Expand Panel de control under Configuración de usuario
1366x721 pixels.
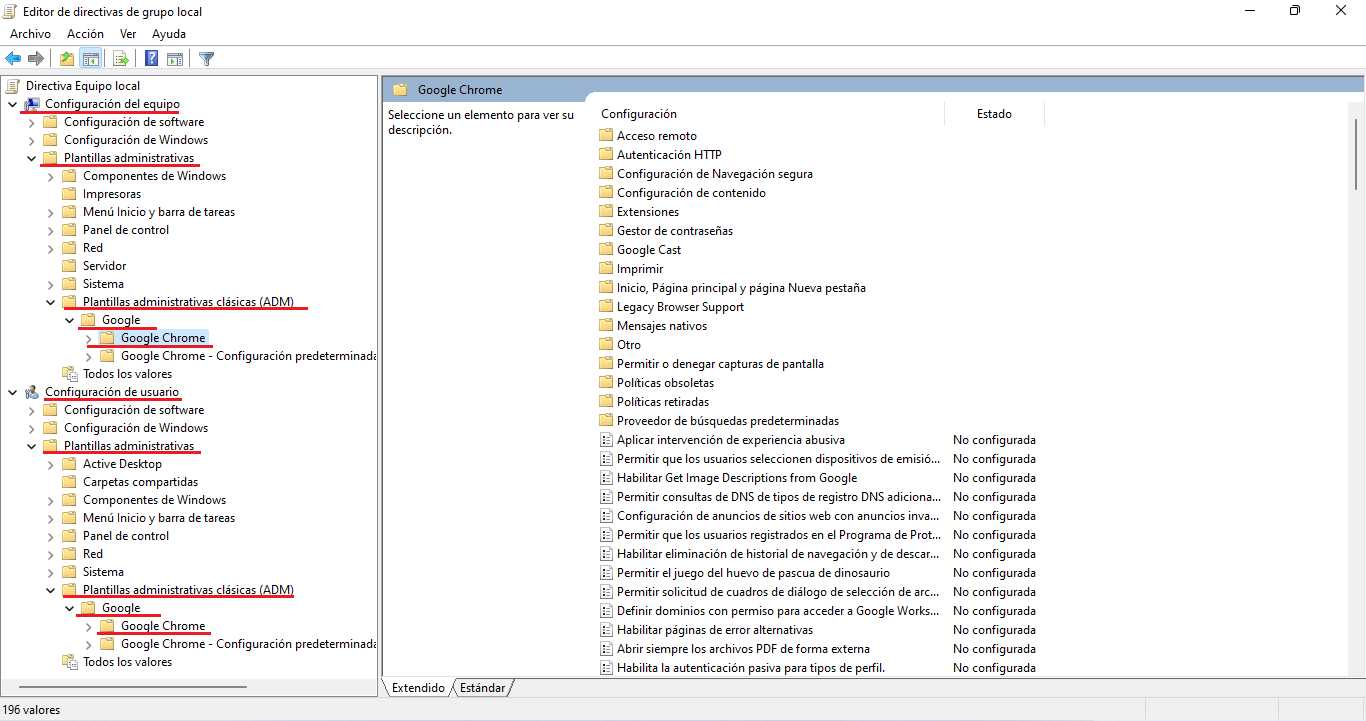pyautogui.click(x=50, y=536)
